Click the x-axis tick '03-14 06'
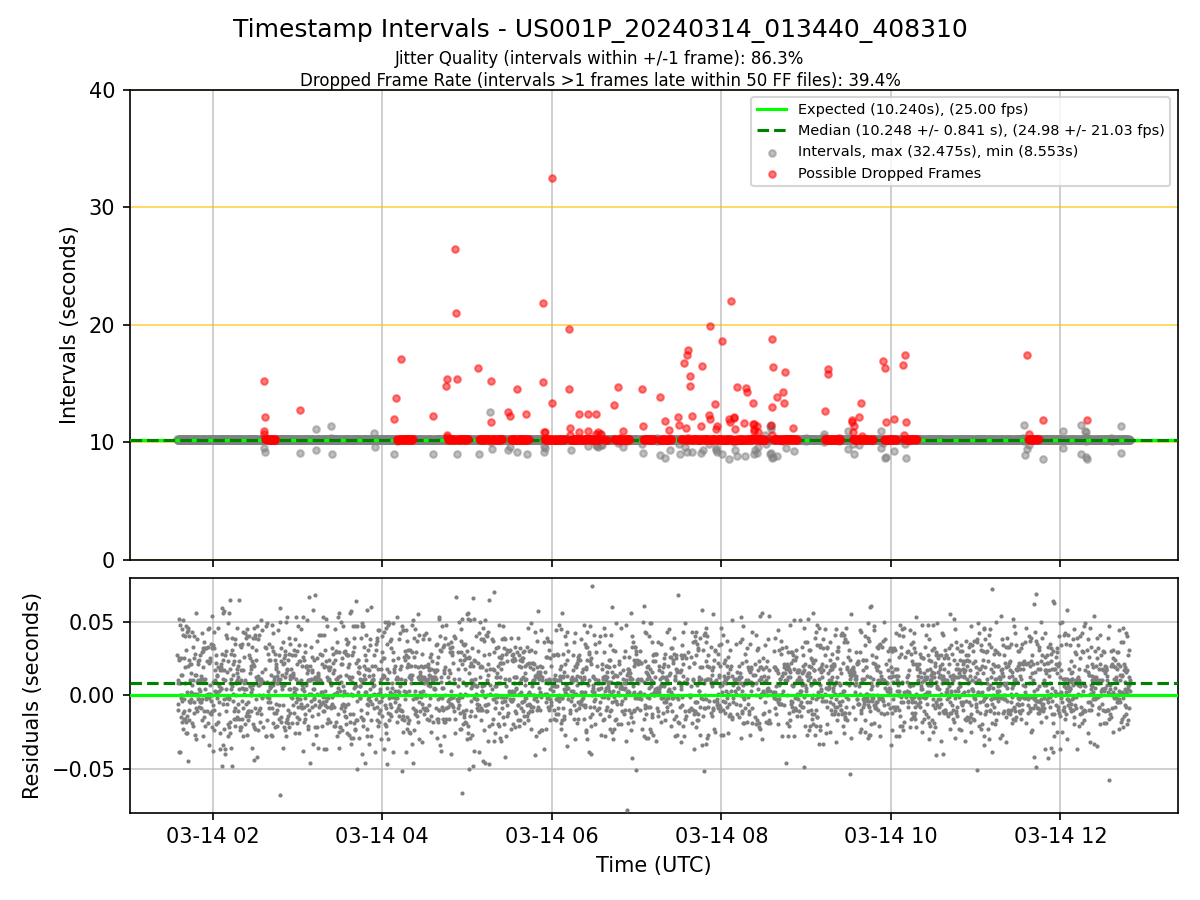Screen dimensions: 1200x900 (x=551, y=835)
